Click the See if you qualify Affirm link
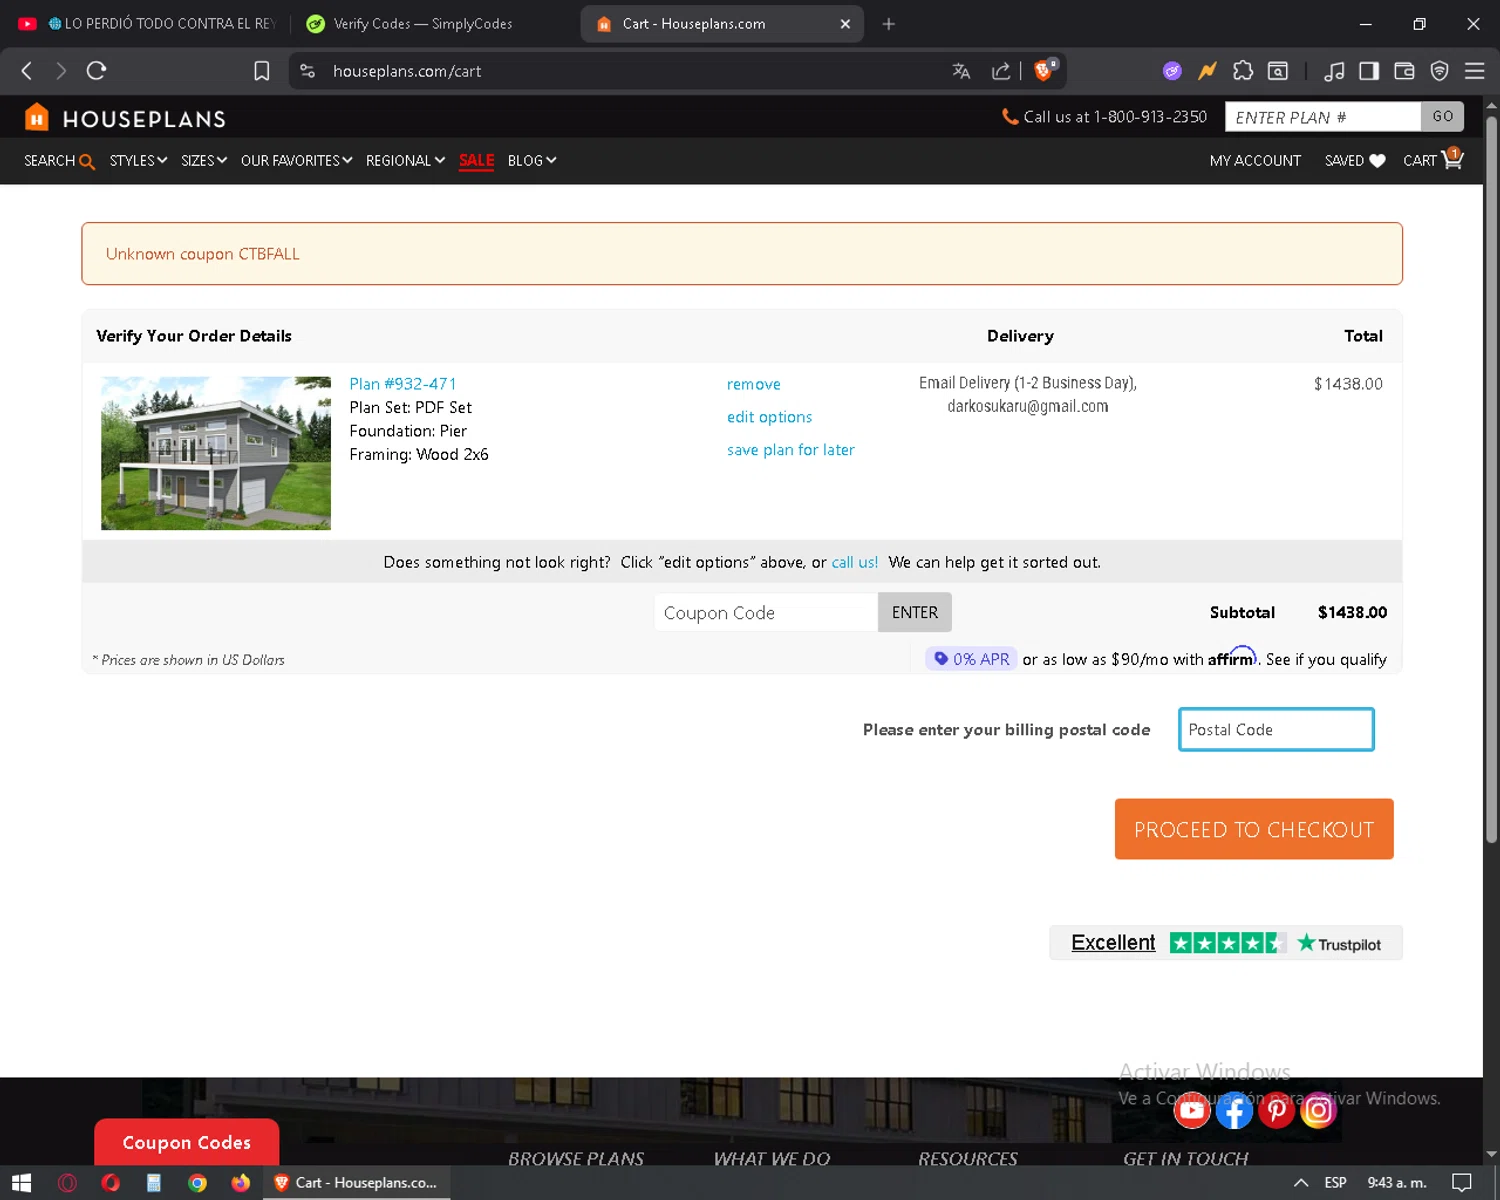 click(1326, 660)
